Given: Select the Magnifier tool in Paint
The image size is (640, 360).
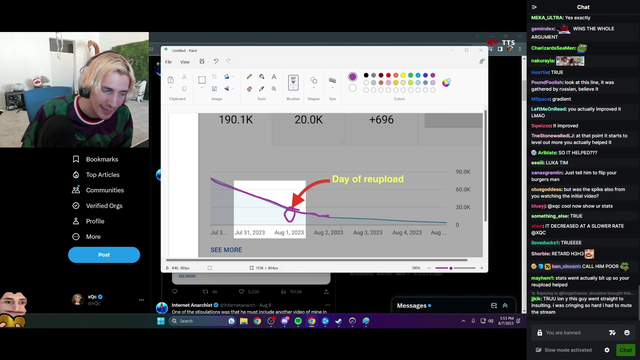Looking at the screenshot, I should [274, 89].
